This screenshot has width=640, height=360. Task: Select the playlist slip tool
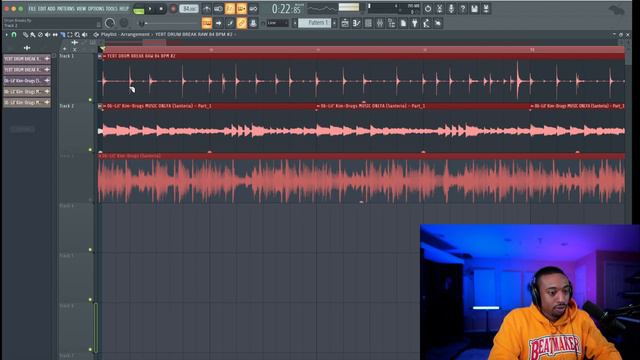coord(55,35)
